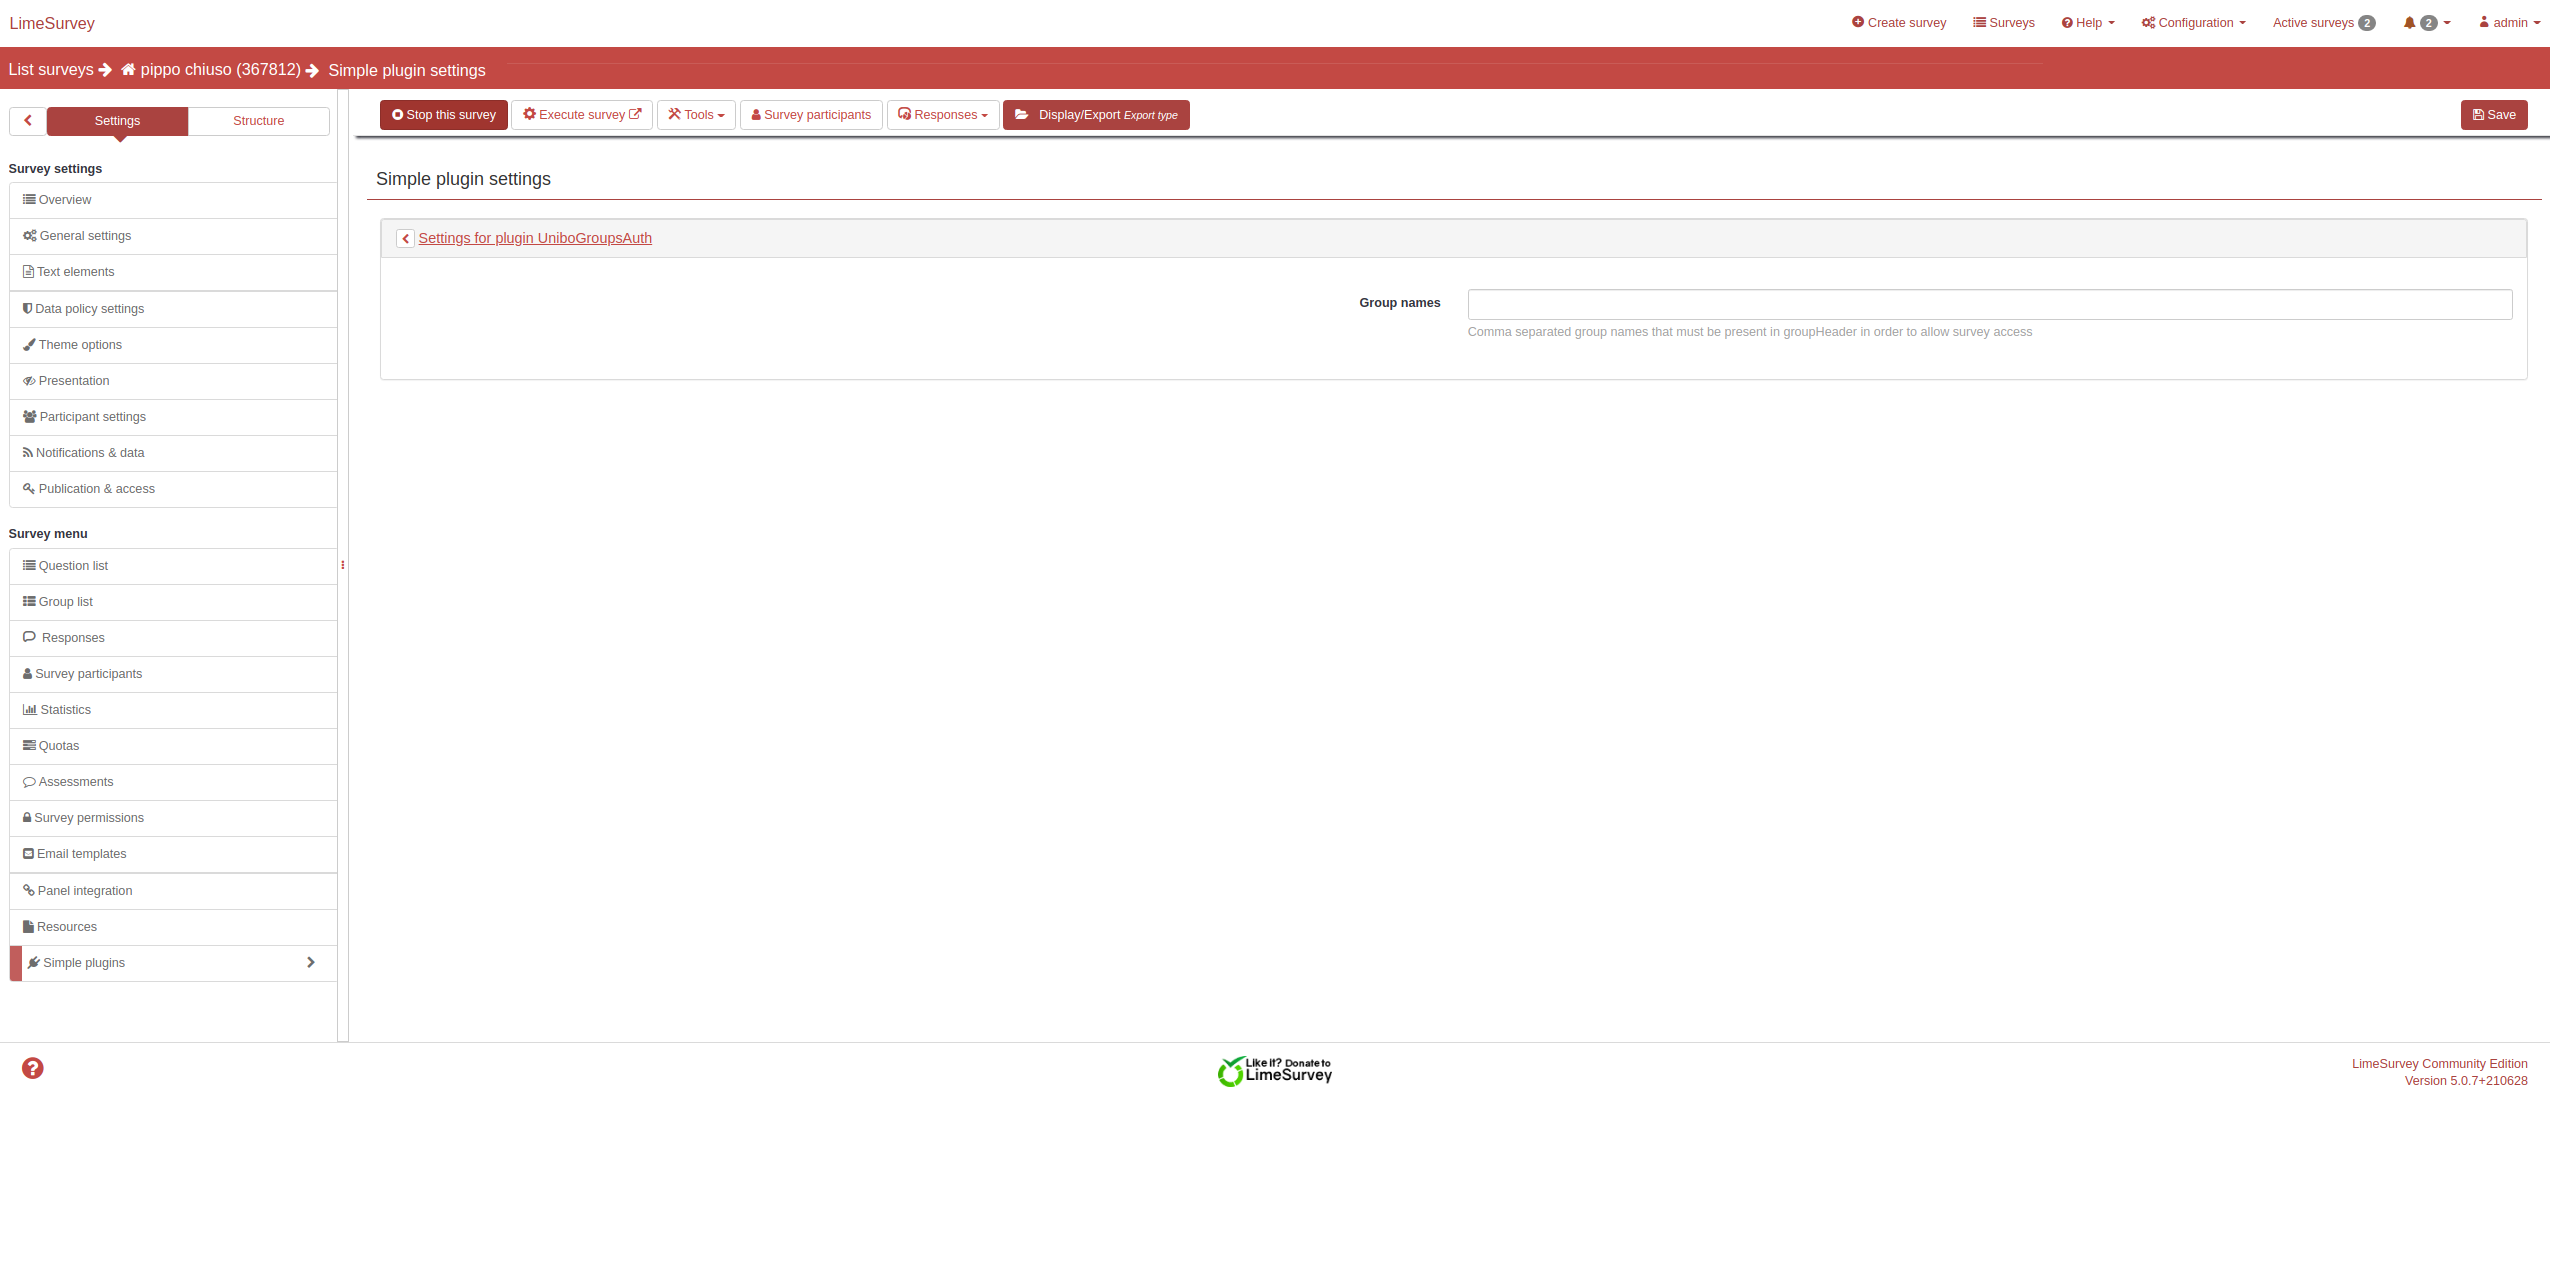Click Stop this survey button

click(x=443, y=115)
